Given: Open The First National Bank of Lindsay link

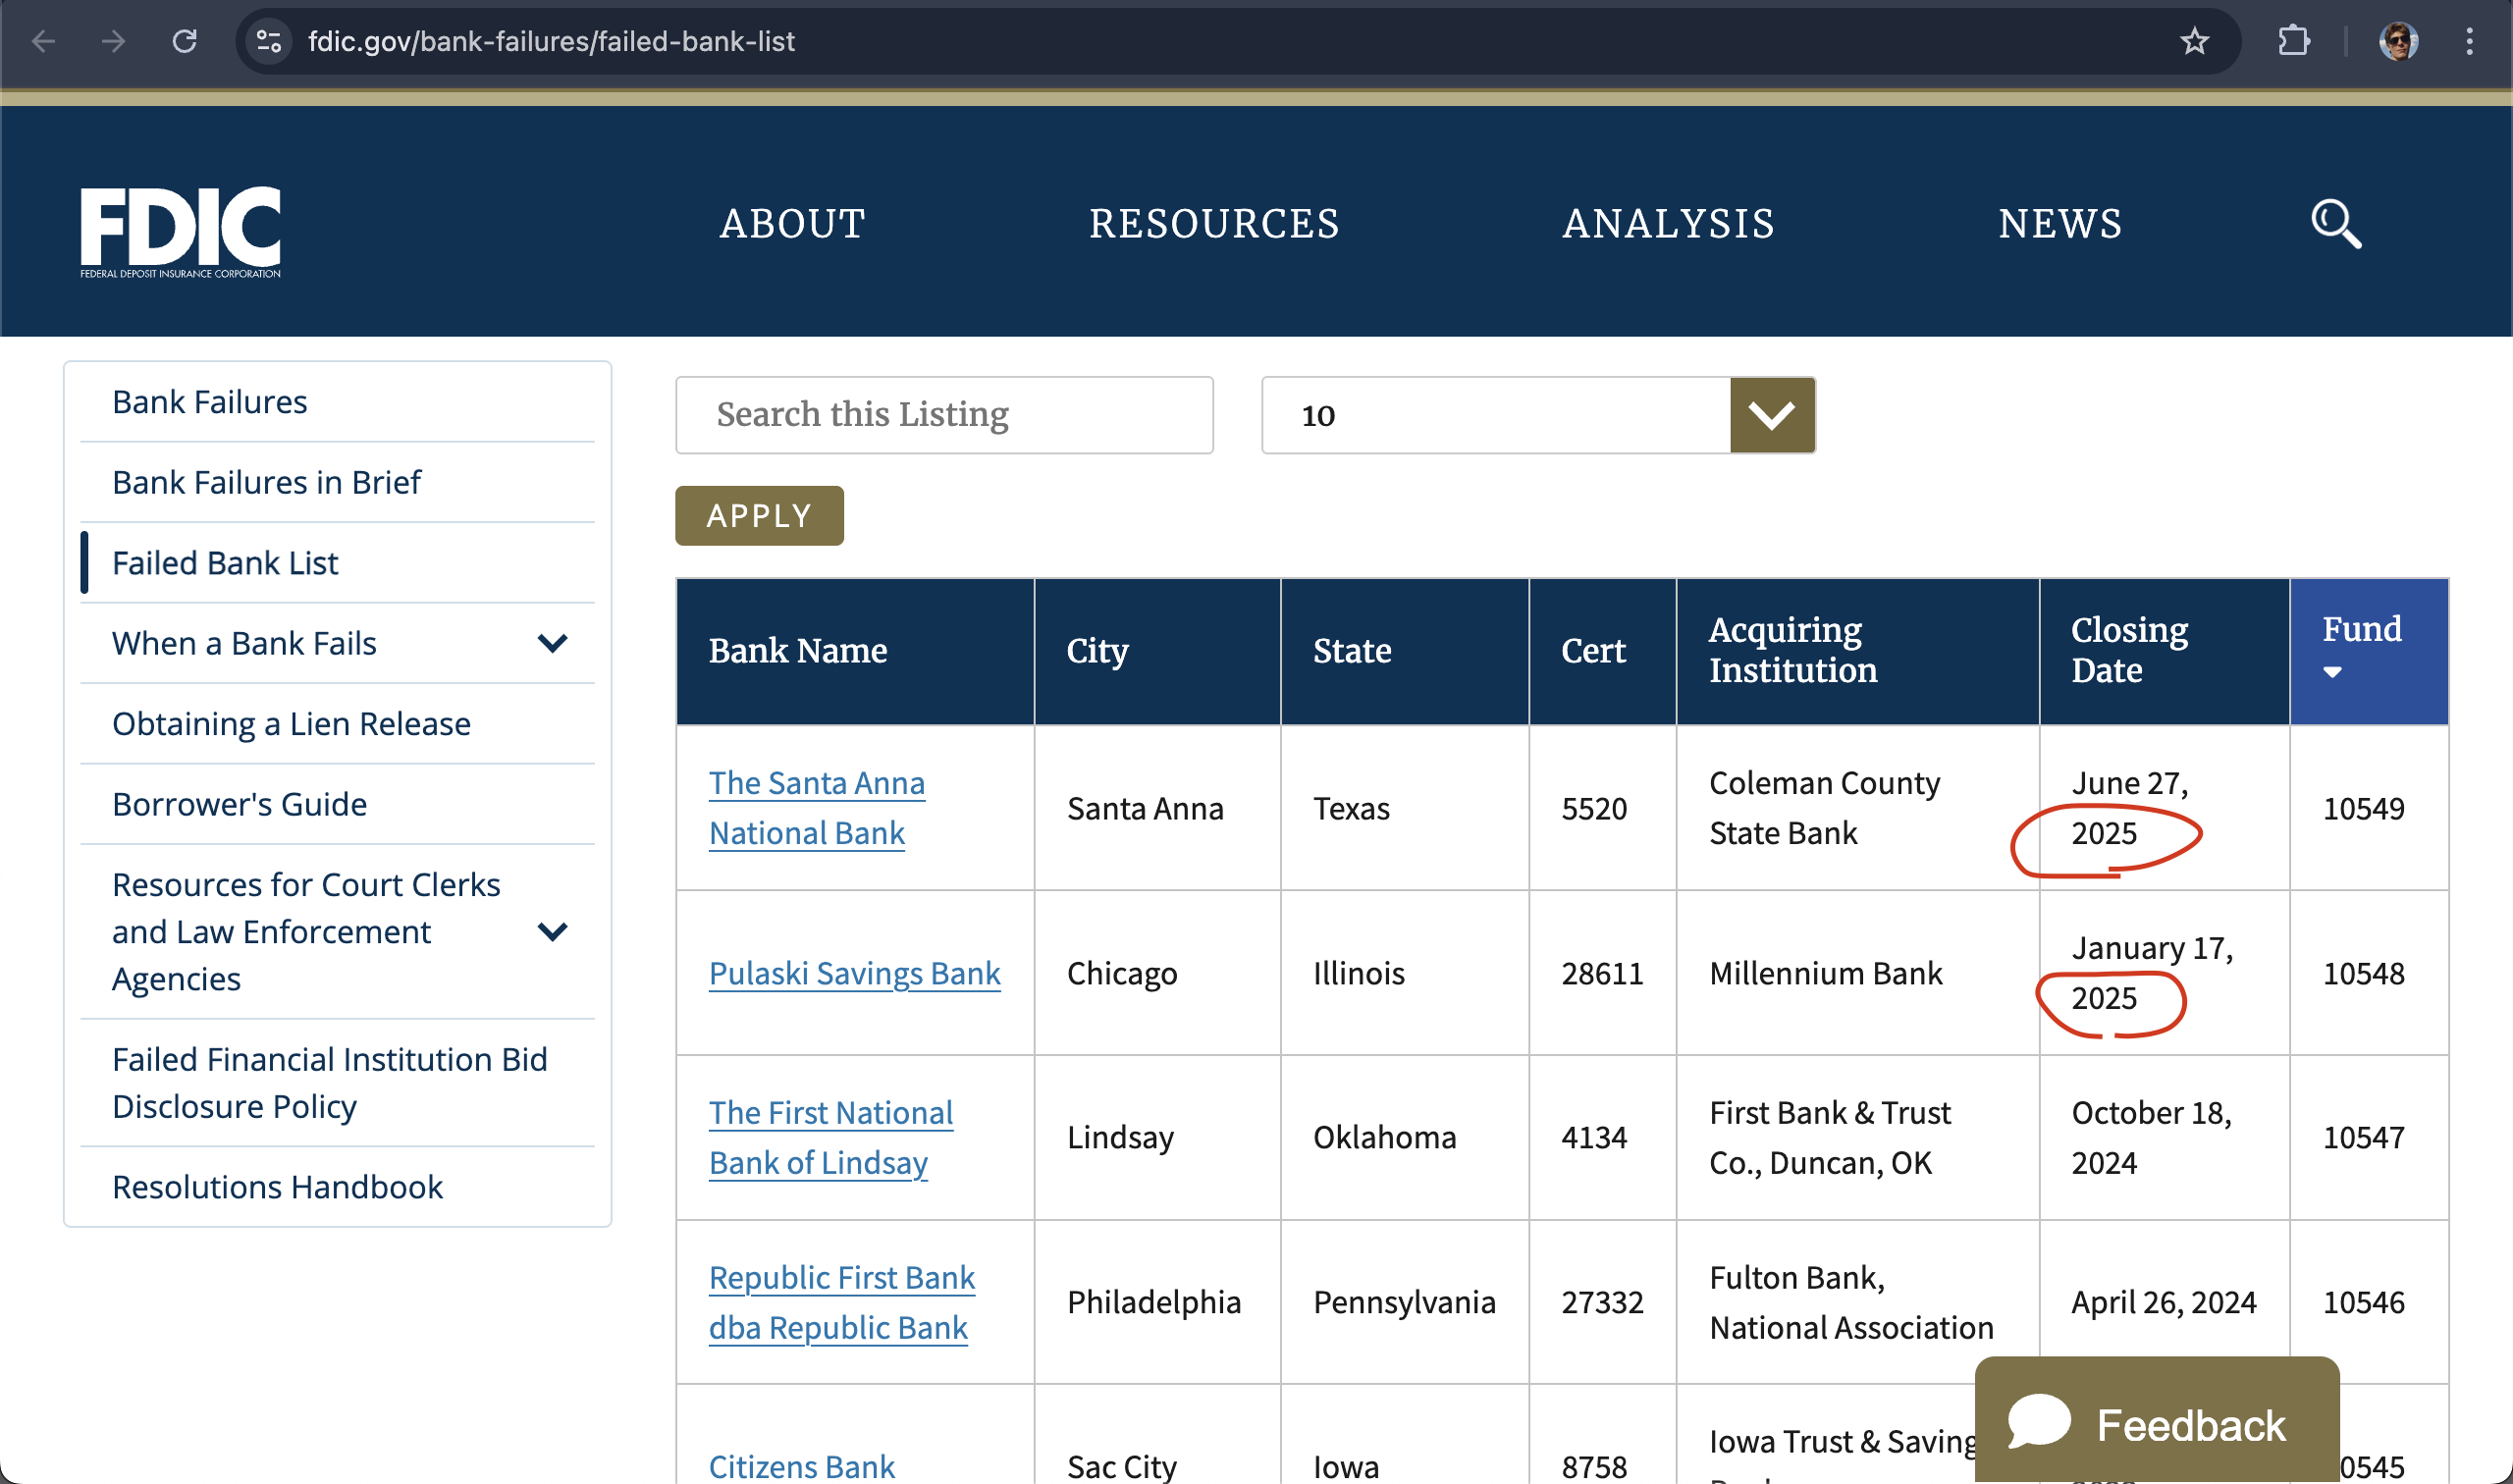Looking at the screenshot, I should (831, 1138).
